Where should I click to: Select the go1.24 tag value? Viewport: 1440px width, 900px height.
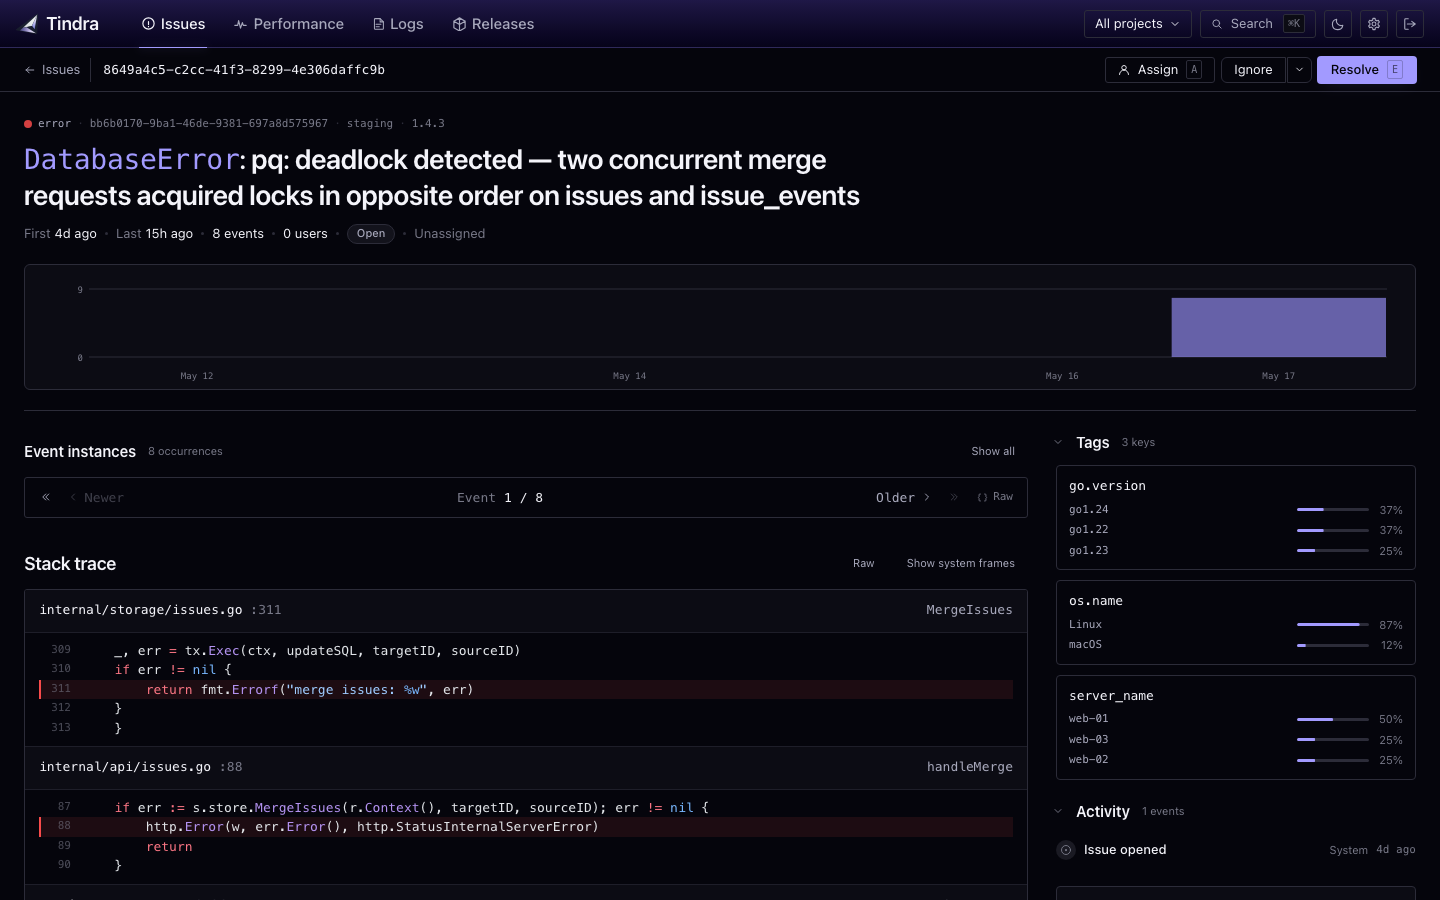click(1089, 510)
